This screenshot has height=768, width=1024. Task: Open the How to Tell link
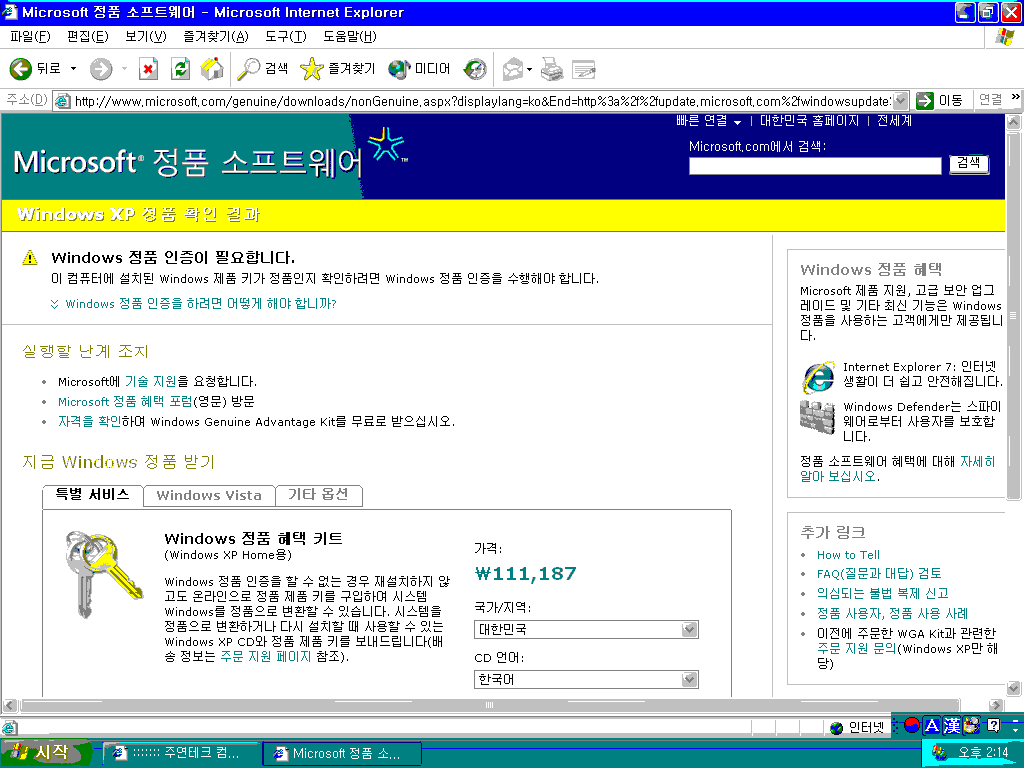coord(848,555)
